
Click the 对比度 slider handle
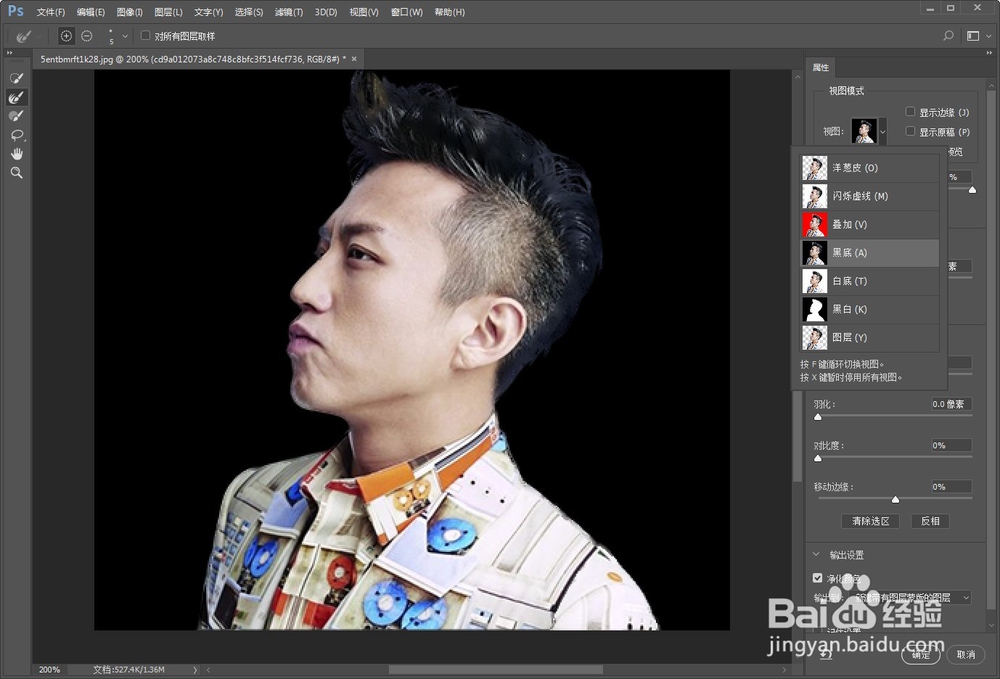[x=818, y=458]
